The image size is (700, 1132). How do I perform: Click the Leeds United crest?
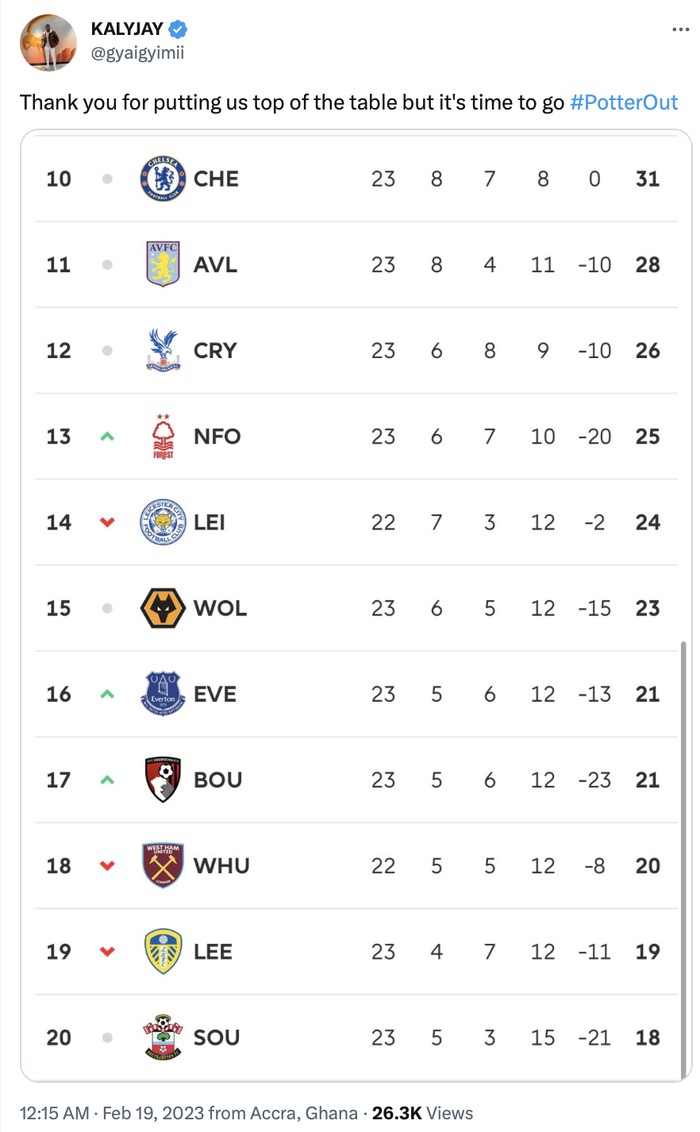click(x=163, y=951)
